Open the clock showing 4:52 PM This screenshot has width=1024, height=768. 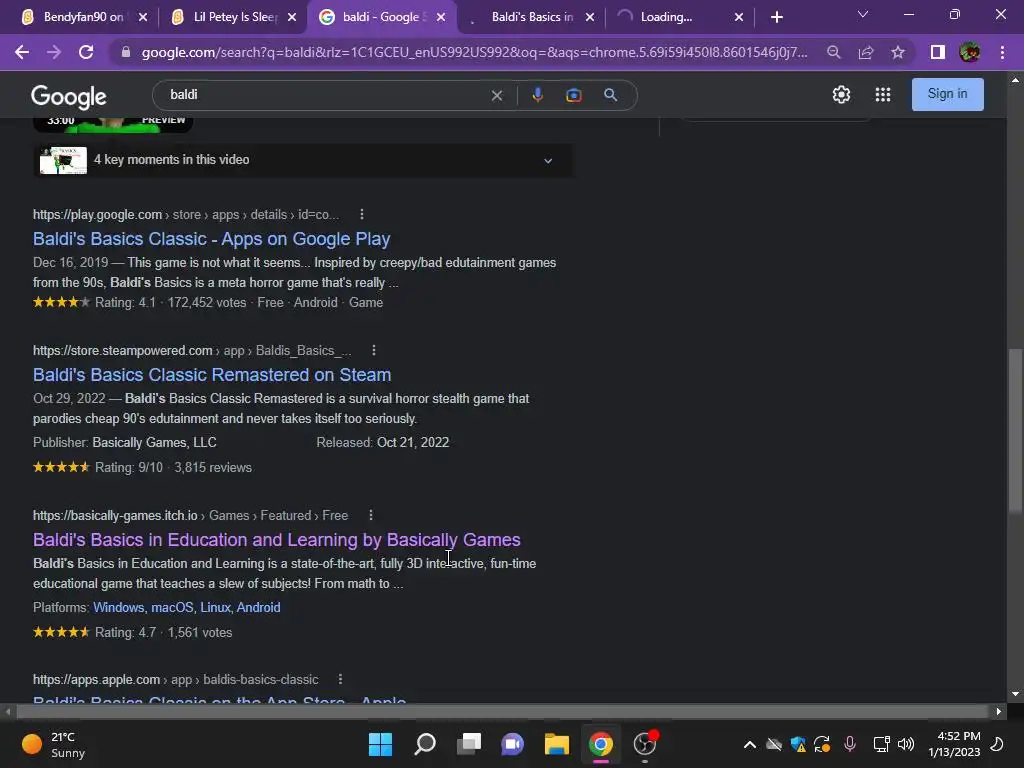click(954, 744)
